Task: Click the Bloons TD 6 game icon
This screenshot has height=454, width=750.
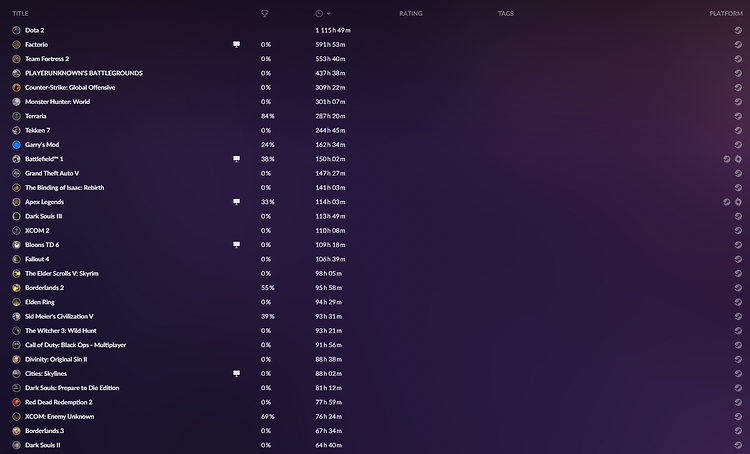Action: click(16, 244)
